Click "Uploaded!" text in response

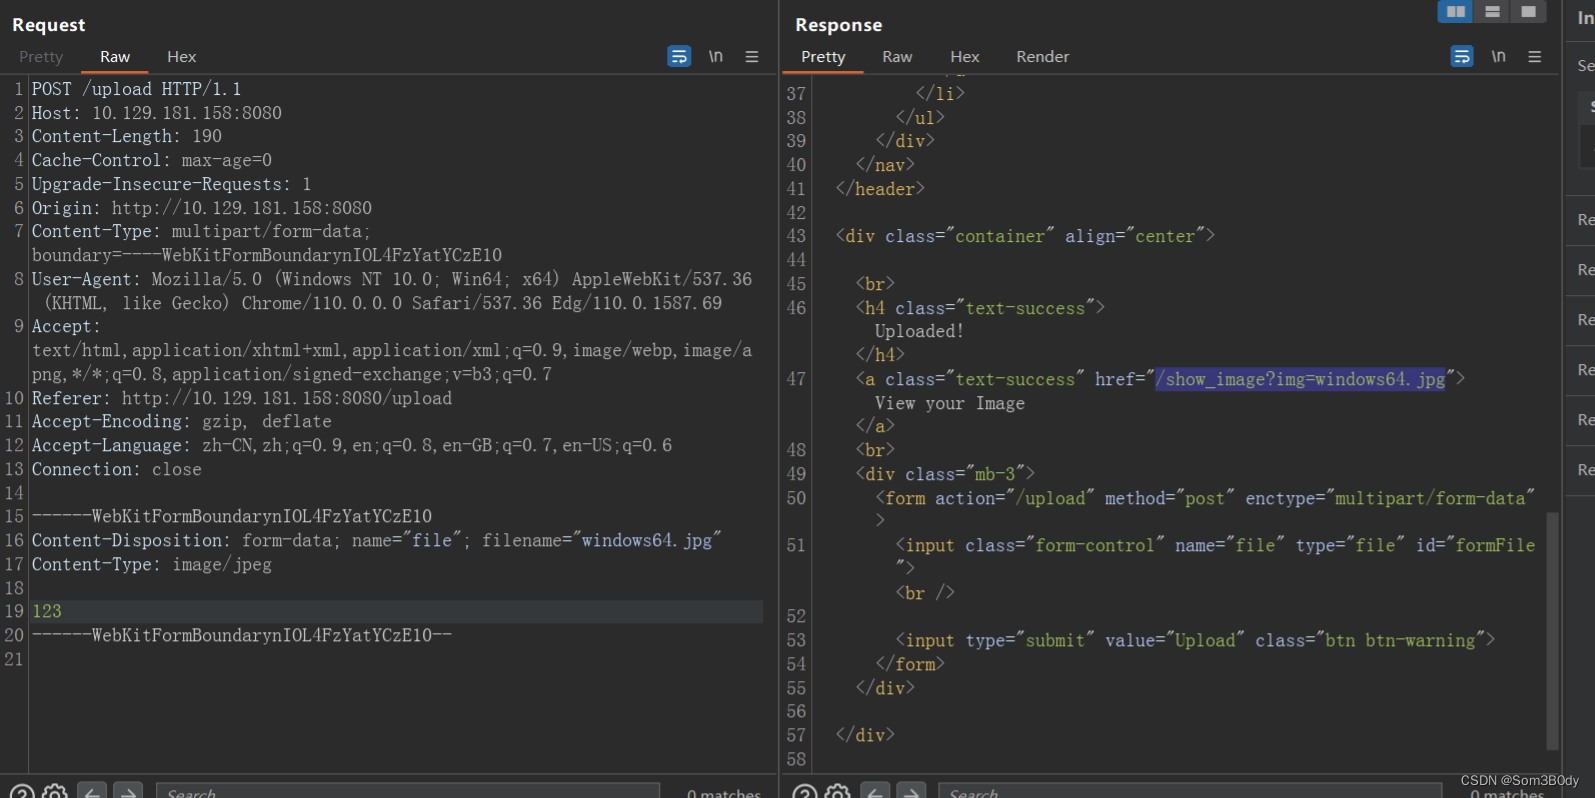tap(919, 331)
